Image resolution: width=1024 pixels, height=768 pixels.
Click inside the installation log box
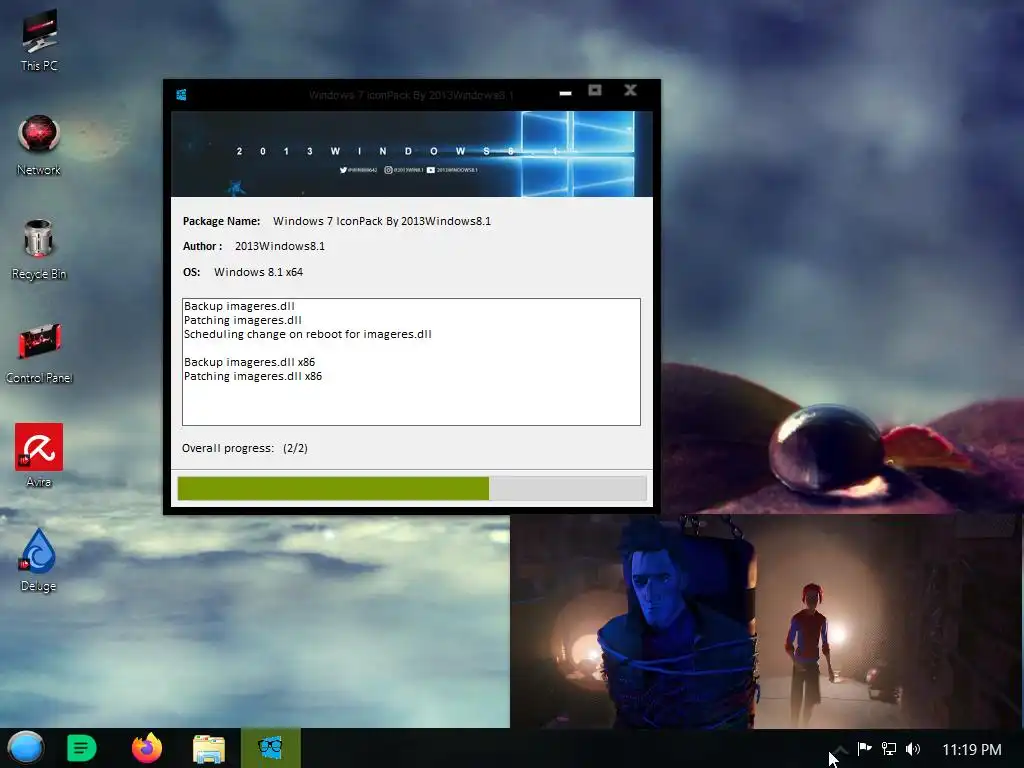tap(411, 362)
